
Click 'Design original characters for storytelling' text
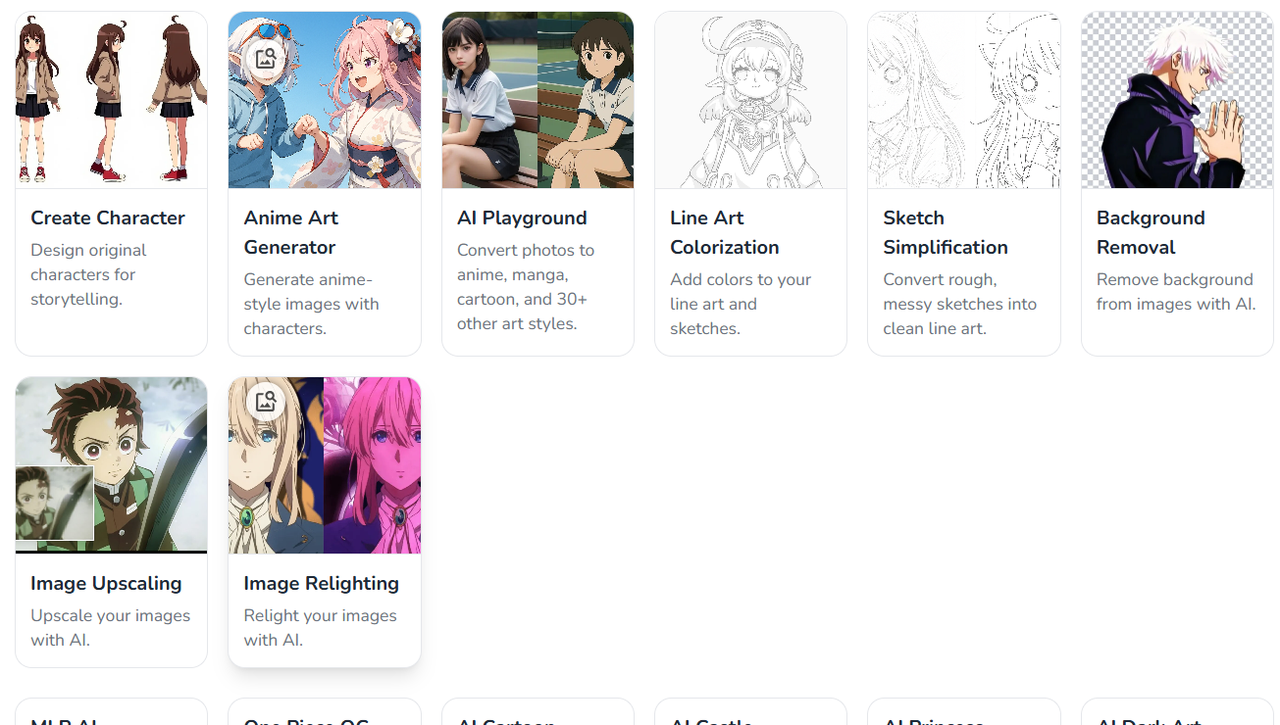pyautogui.click(x=88, y=274)
